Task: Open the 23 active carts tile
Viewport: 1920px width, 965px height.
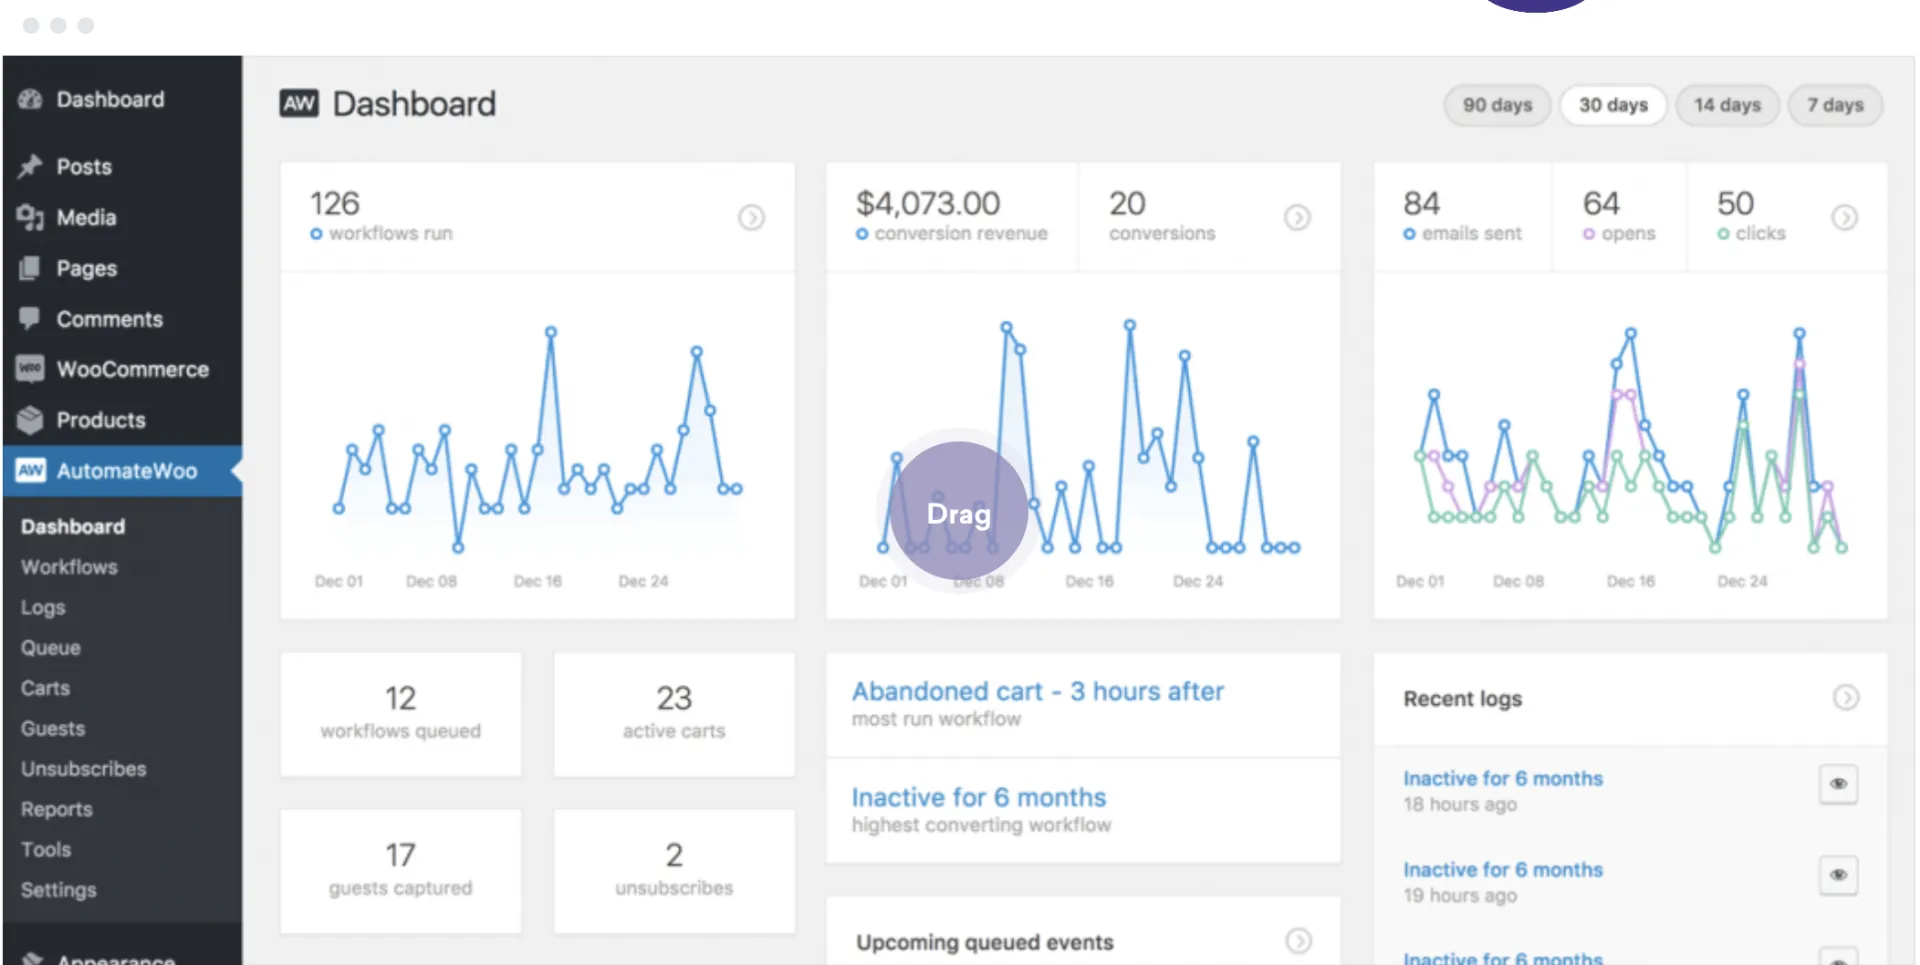Action: click(674, 714)
